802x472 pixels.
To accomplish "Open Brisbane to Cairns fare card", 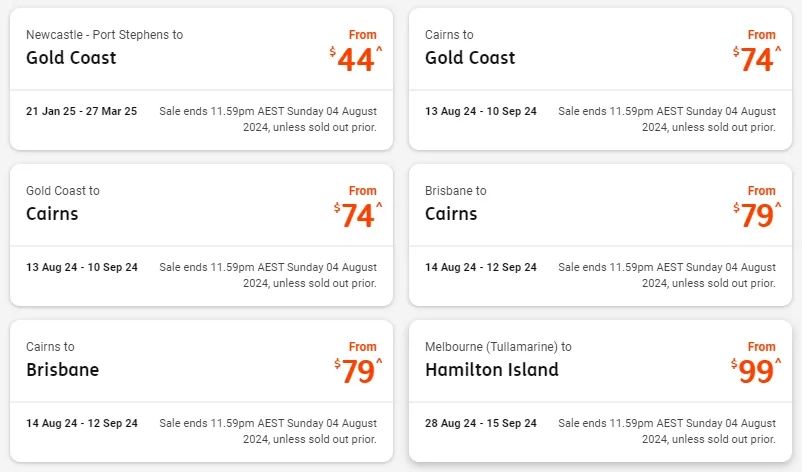I will [x=600, y=235].
